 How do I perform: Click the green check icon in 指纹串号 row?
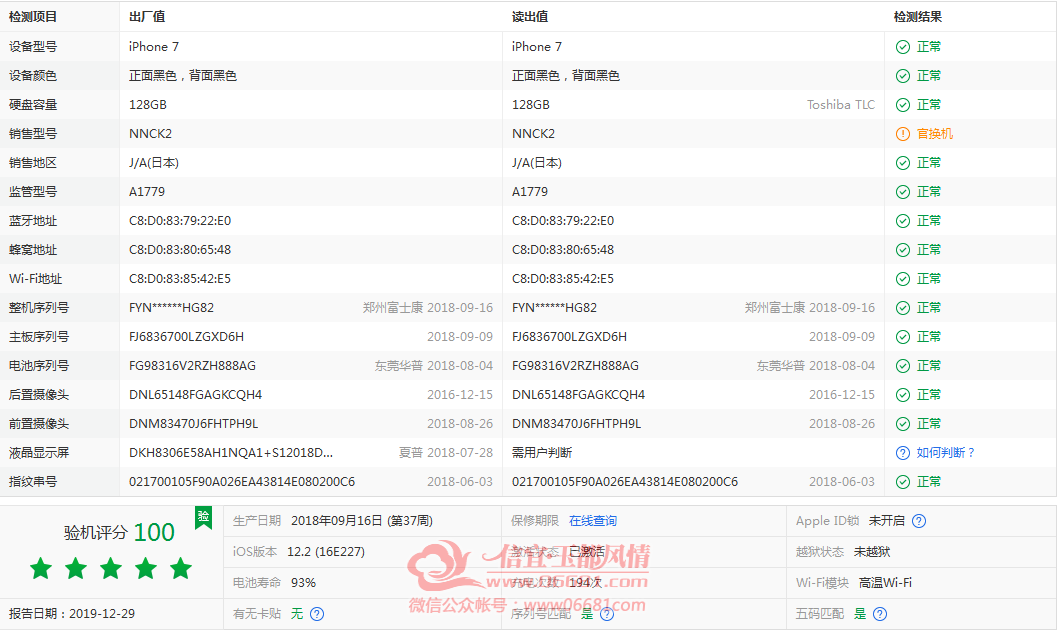pos(902,482)
